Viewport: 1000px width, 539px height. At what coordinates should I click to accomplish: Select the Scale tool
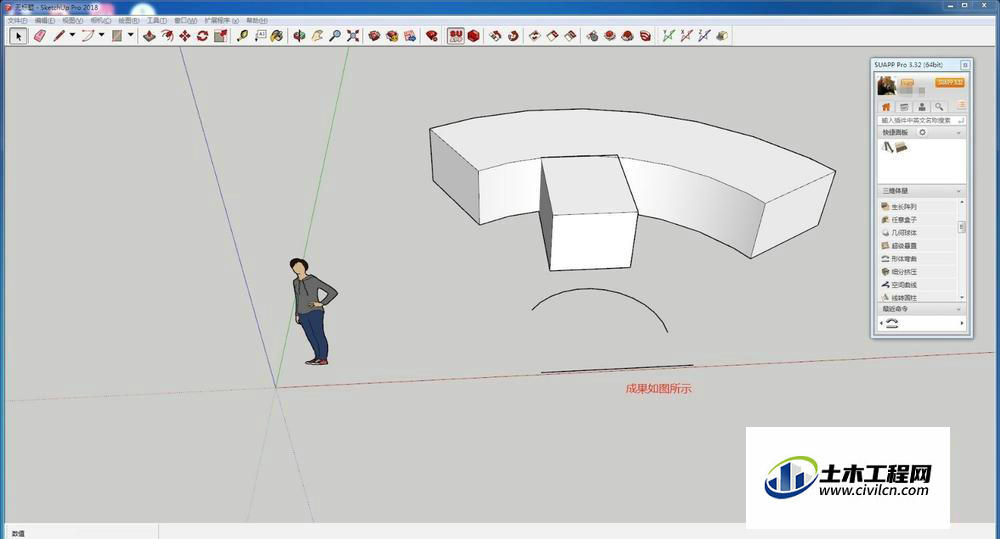[x=221, y=36]
